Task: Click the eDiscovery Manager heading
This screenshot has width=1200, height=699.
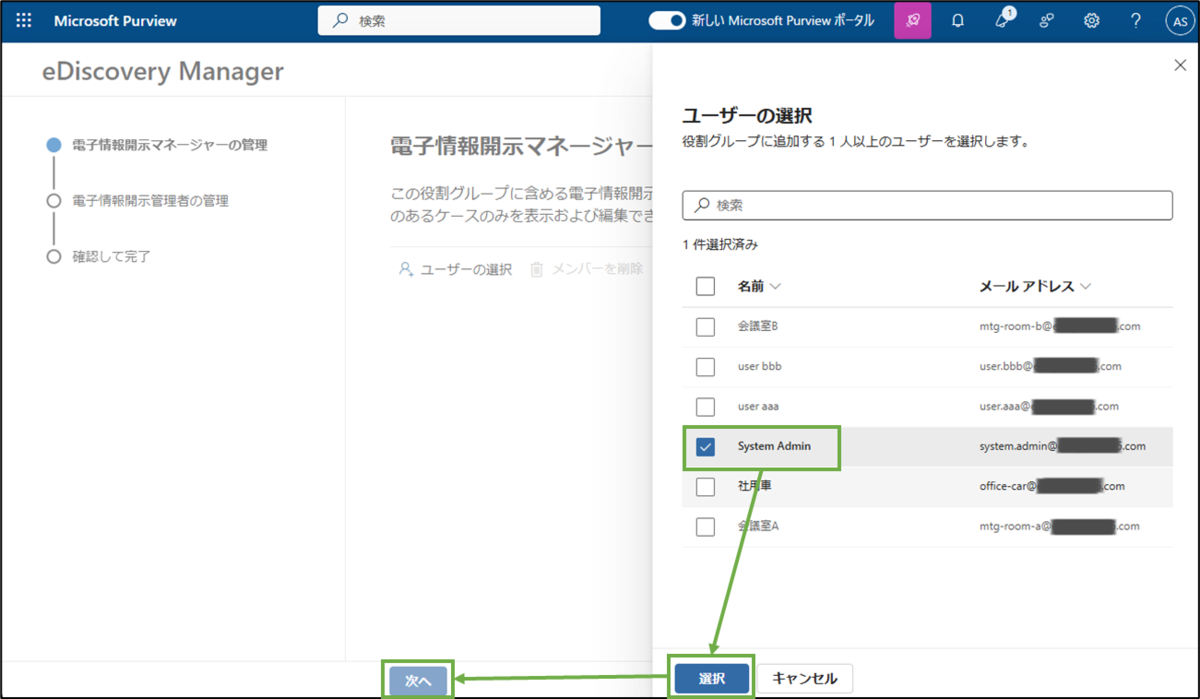Action: pos(163,71)
